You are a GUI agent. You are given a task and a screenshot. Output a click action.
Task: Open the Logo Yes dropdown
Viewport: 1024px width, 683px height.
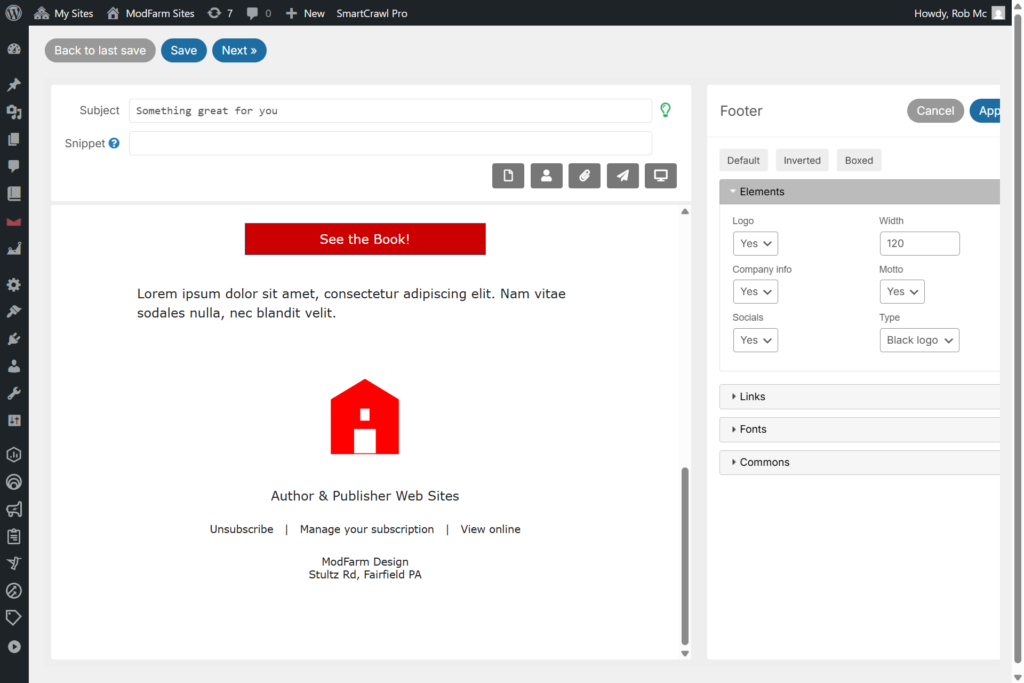point(755,243)
